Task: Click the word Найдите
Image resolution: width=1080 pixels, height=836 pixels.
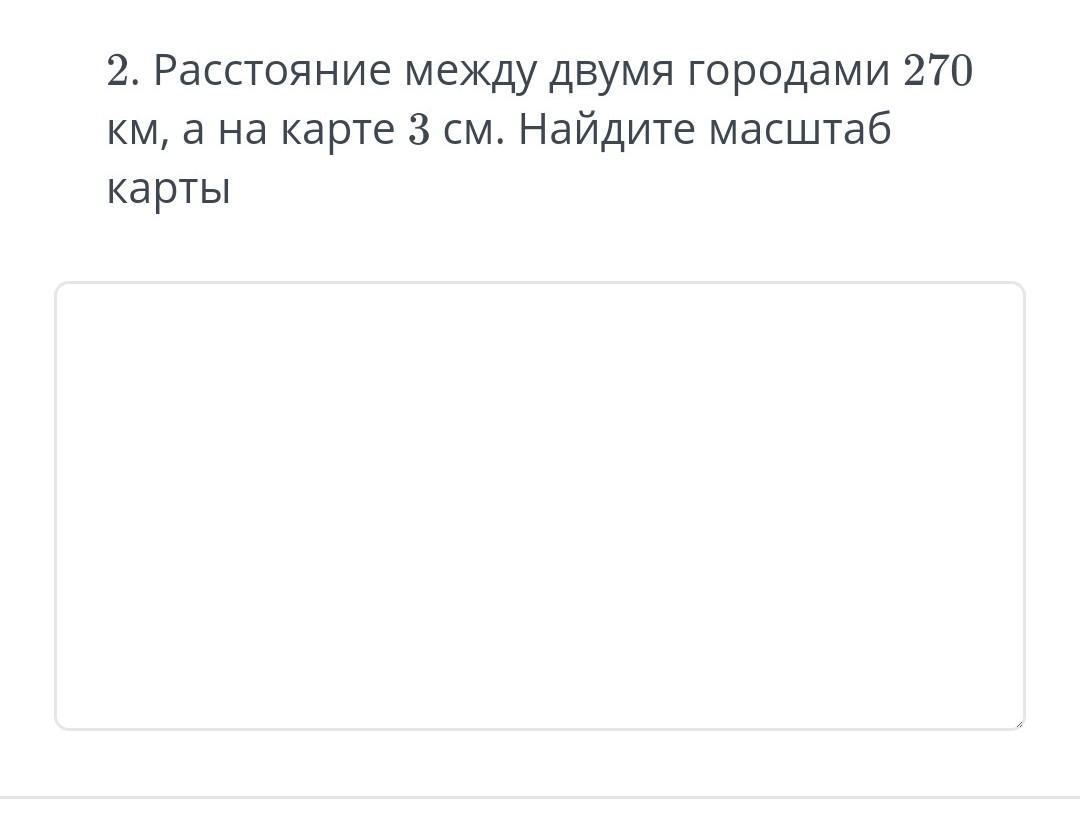Action: [605, 131]
